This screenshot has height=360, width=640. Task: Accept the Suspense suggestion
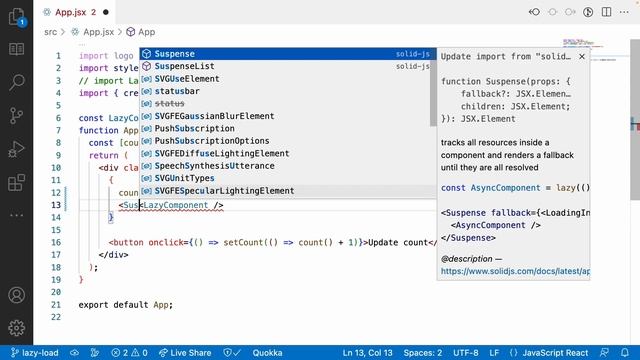tap(288, 54)
